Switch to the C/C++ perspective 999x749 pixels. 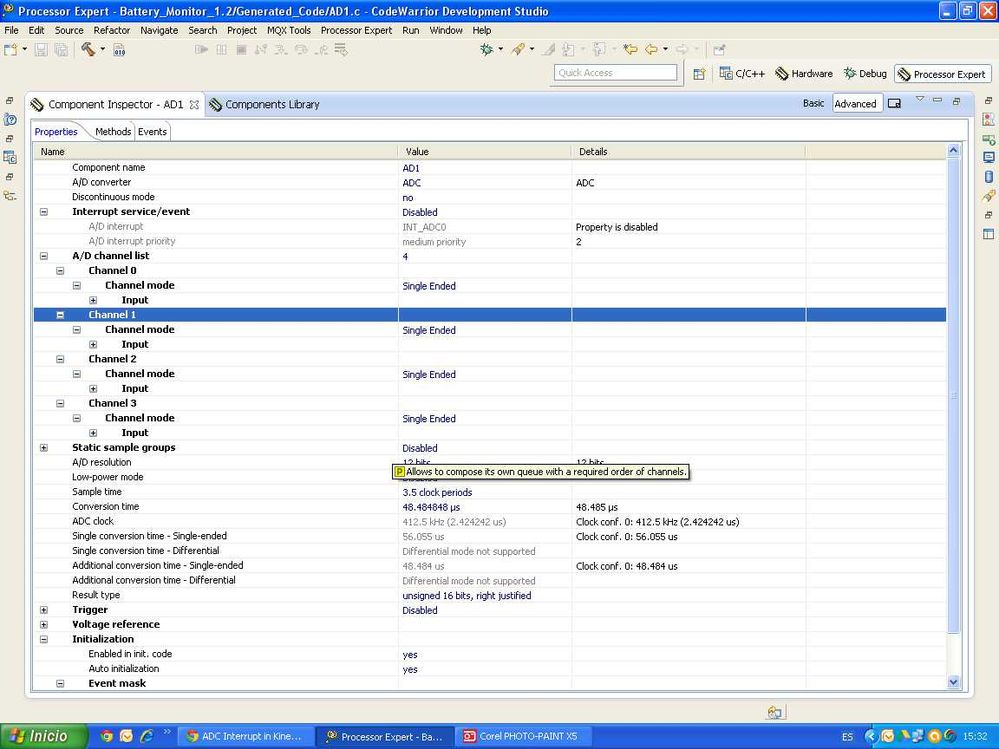743,74
